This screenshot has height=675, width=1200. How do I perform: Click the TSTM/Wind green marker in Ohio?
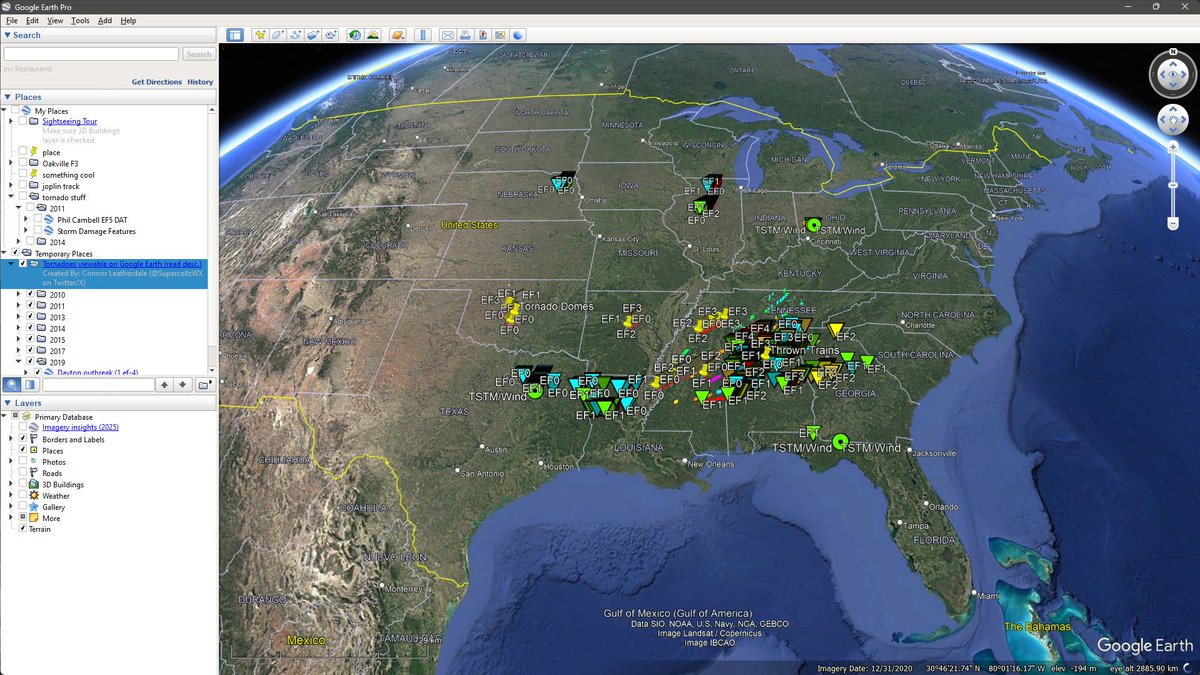813,225
